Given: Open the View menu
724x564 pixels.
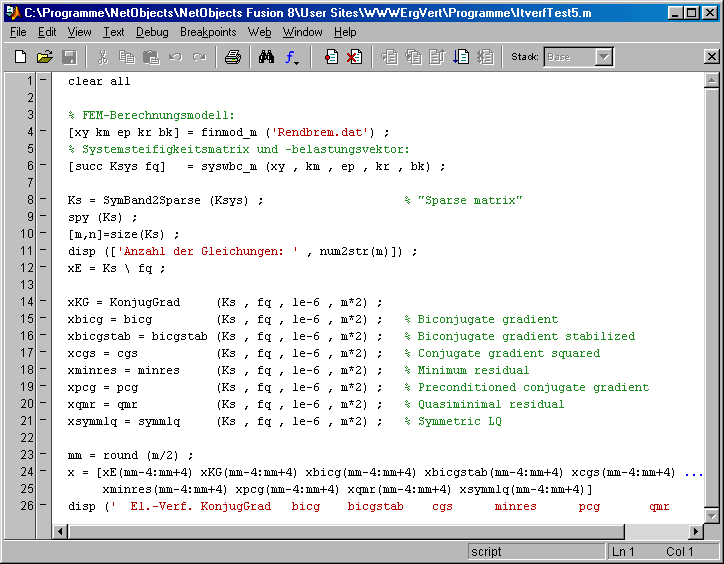Looking at the screenshot, I should point(79,32).
